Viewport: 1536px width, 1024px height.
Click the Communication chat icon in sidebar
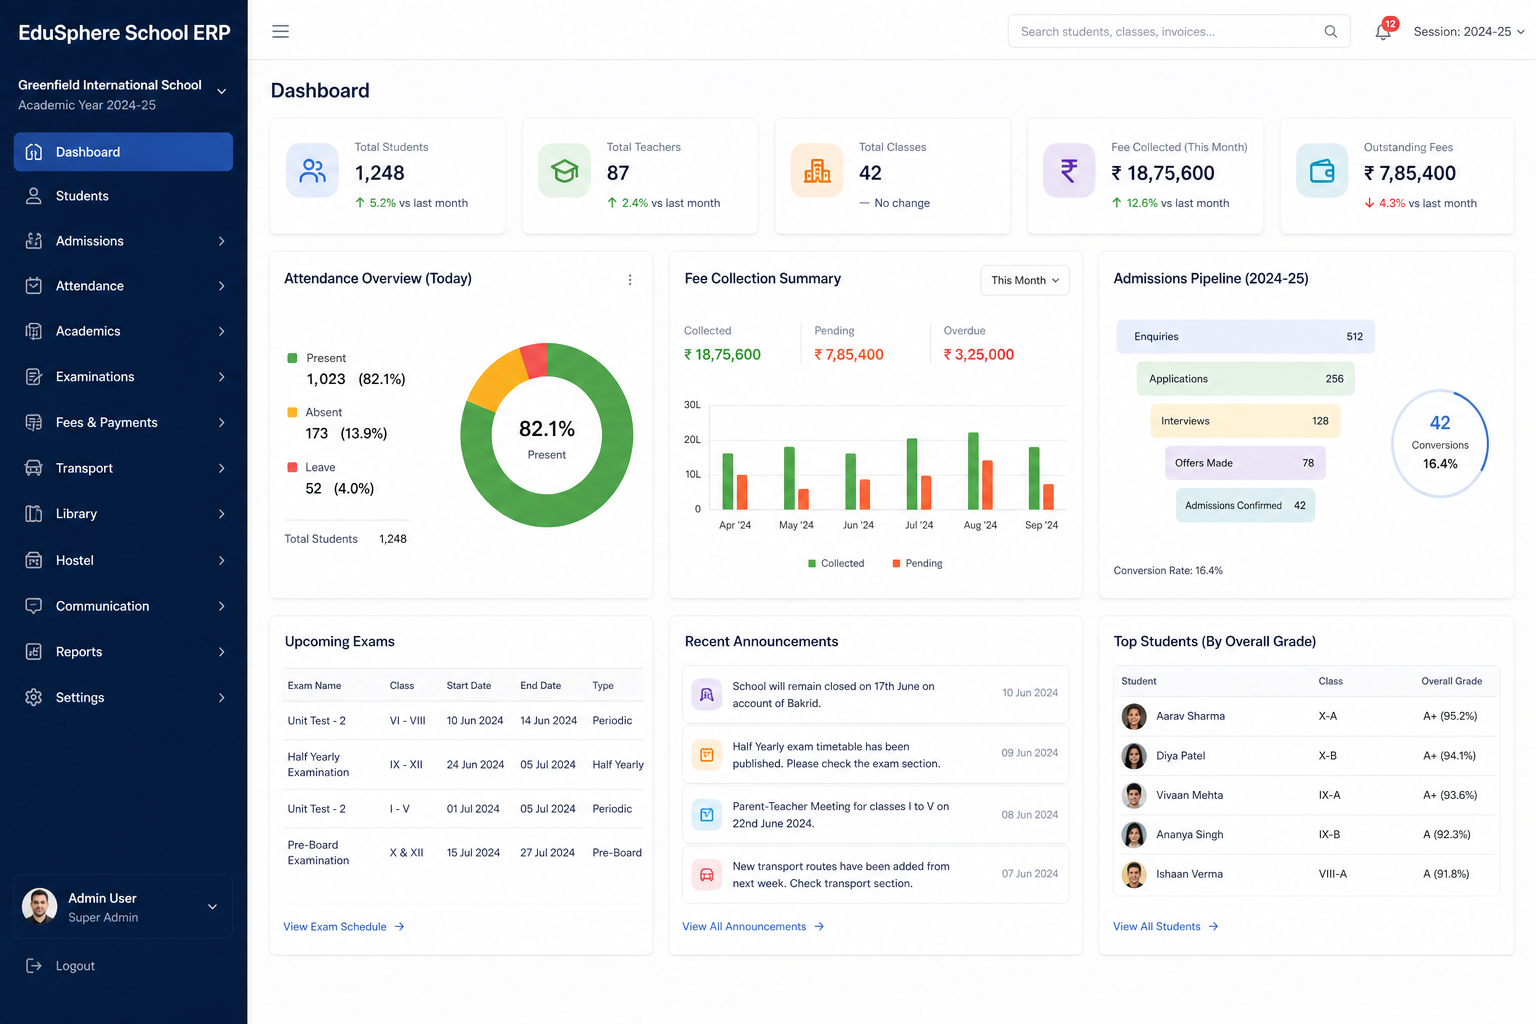click(x=34, y=606)
